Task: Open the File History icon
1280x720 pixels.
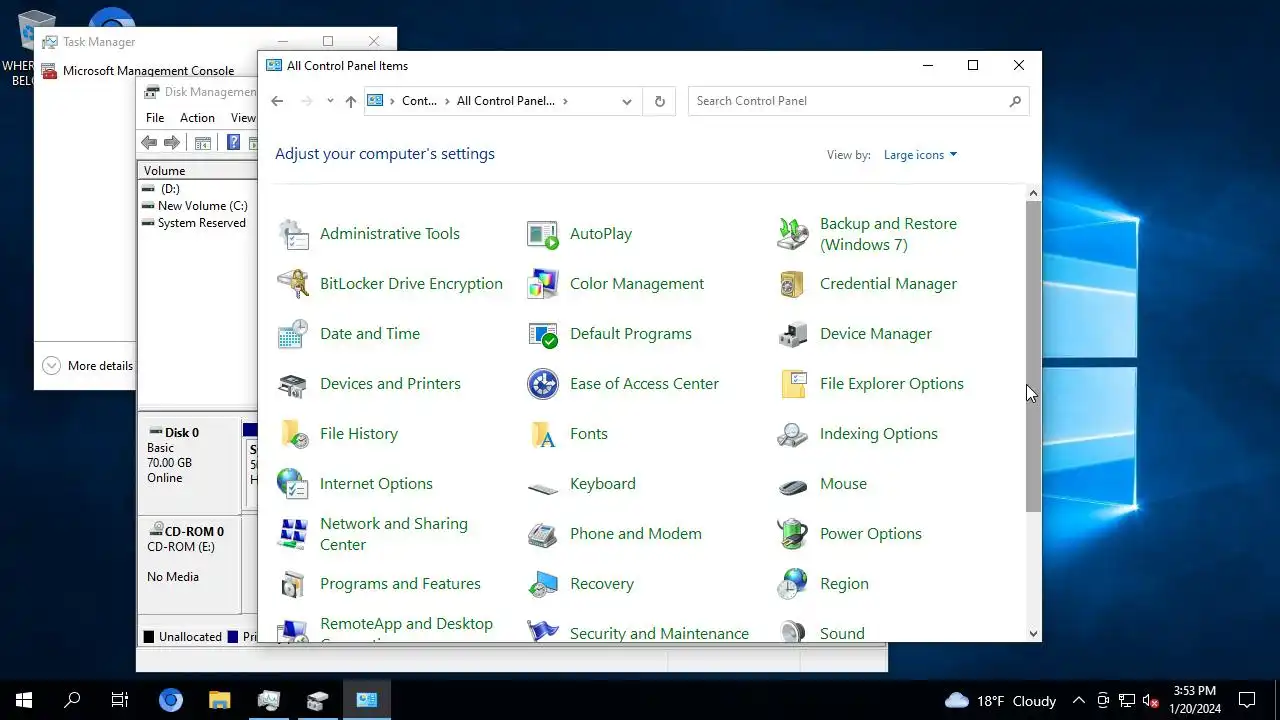Action: (x=293, y=434)
